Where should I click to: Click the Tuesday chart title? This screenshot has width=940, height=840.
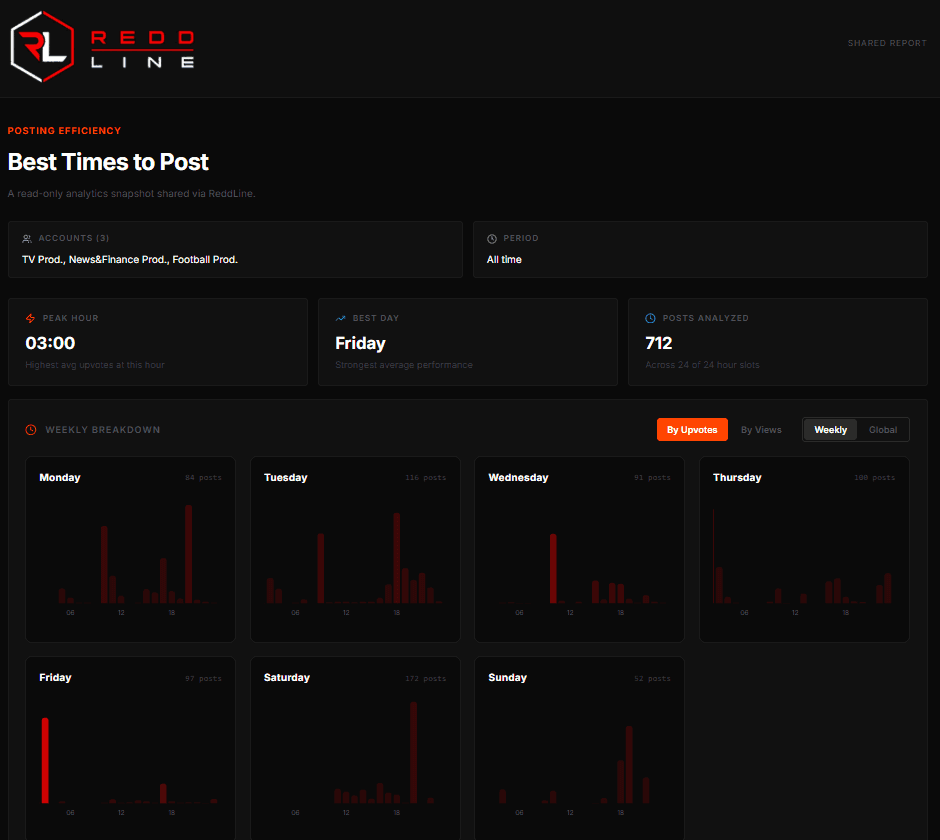coord(286,478)
